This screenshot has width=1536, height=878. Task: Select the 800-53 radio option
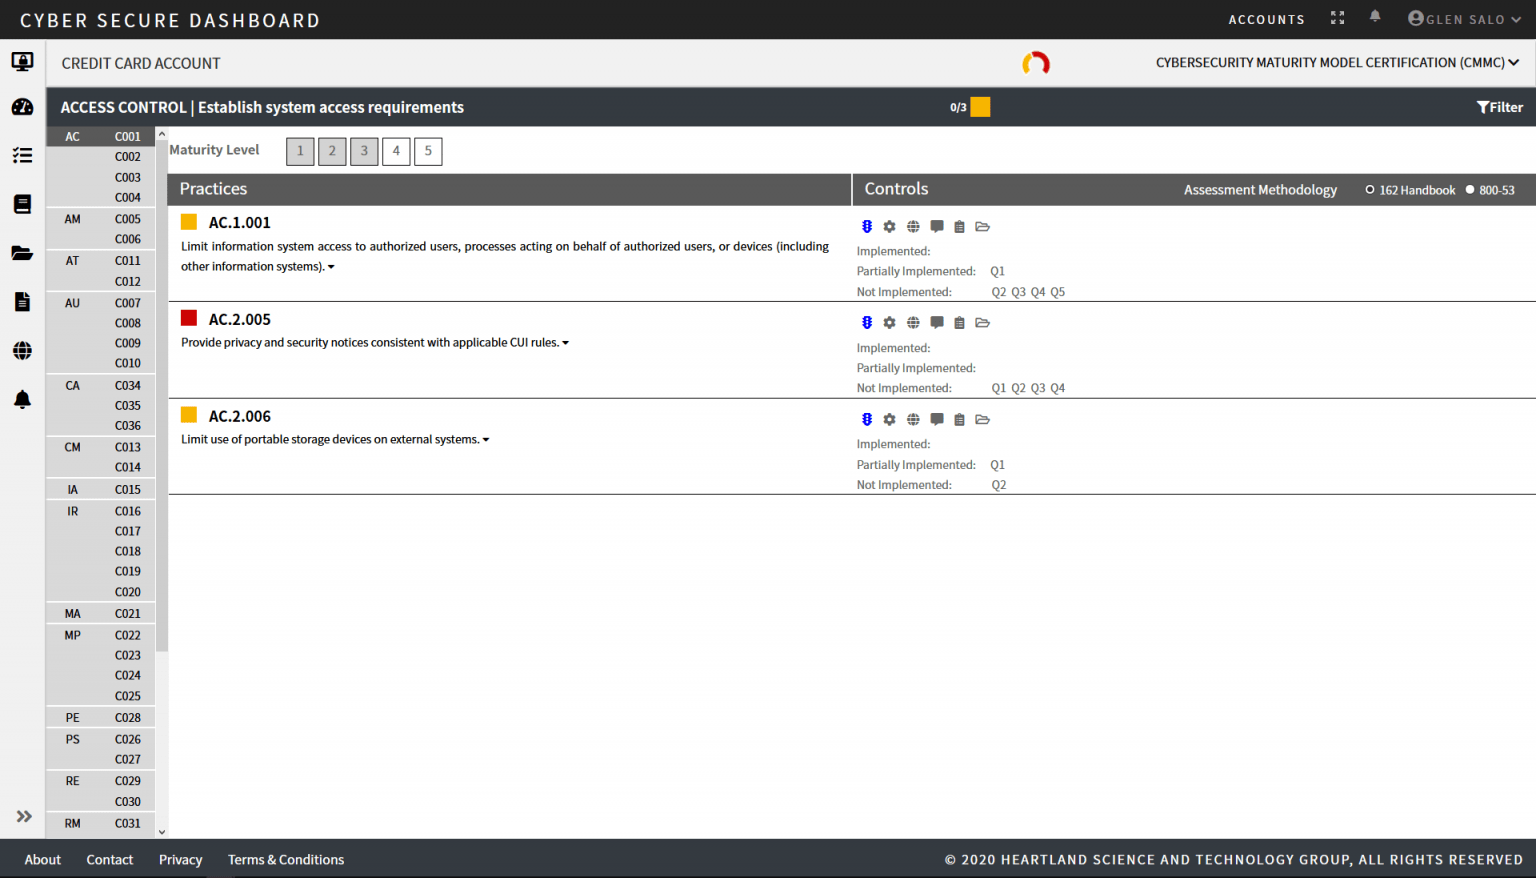(x=1470, y=190)
